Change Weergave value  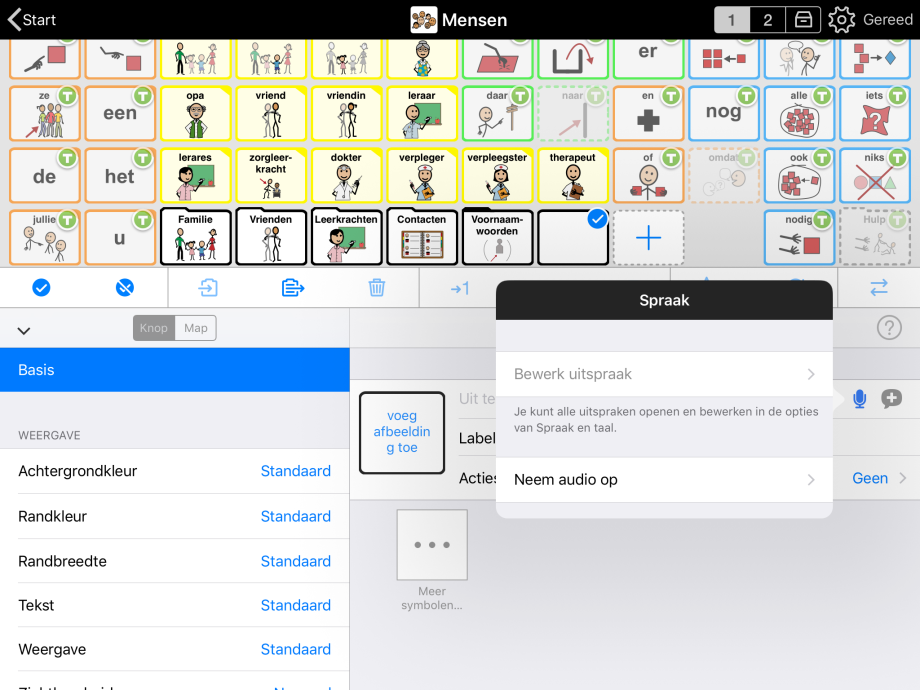[x=296, y=650]
